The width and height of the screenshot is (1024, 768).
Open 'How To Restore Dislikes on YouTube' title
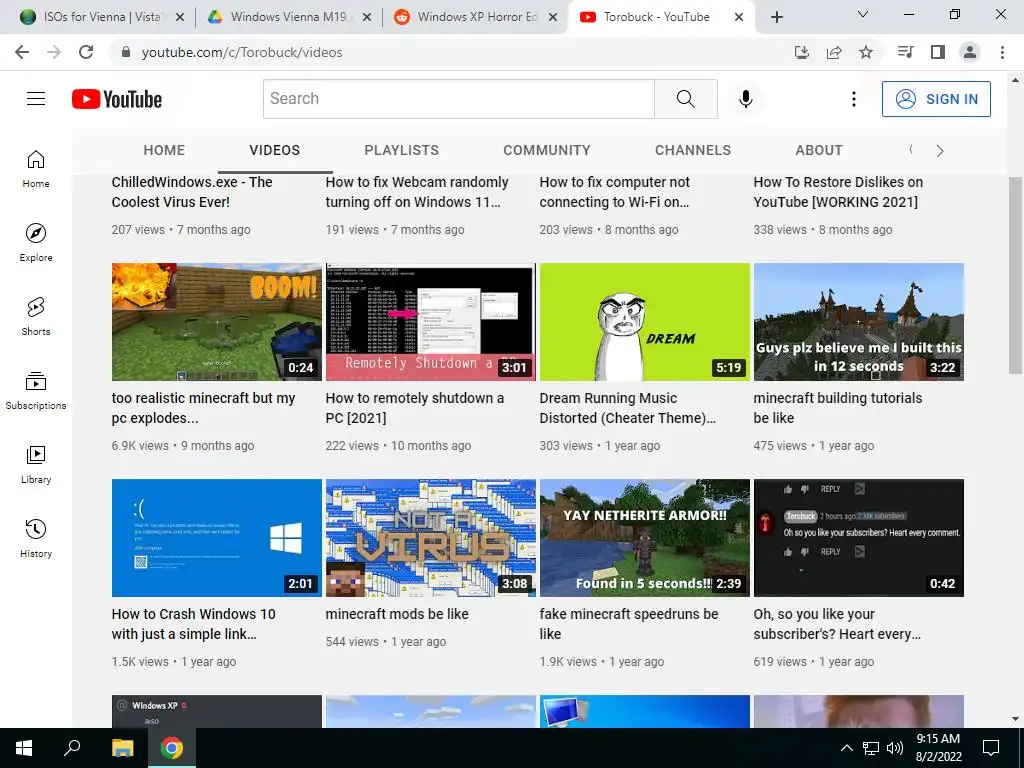click(838, 192)
